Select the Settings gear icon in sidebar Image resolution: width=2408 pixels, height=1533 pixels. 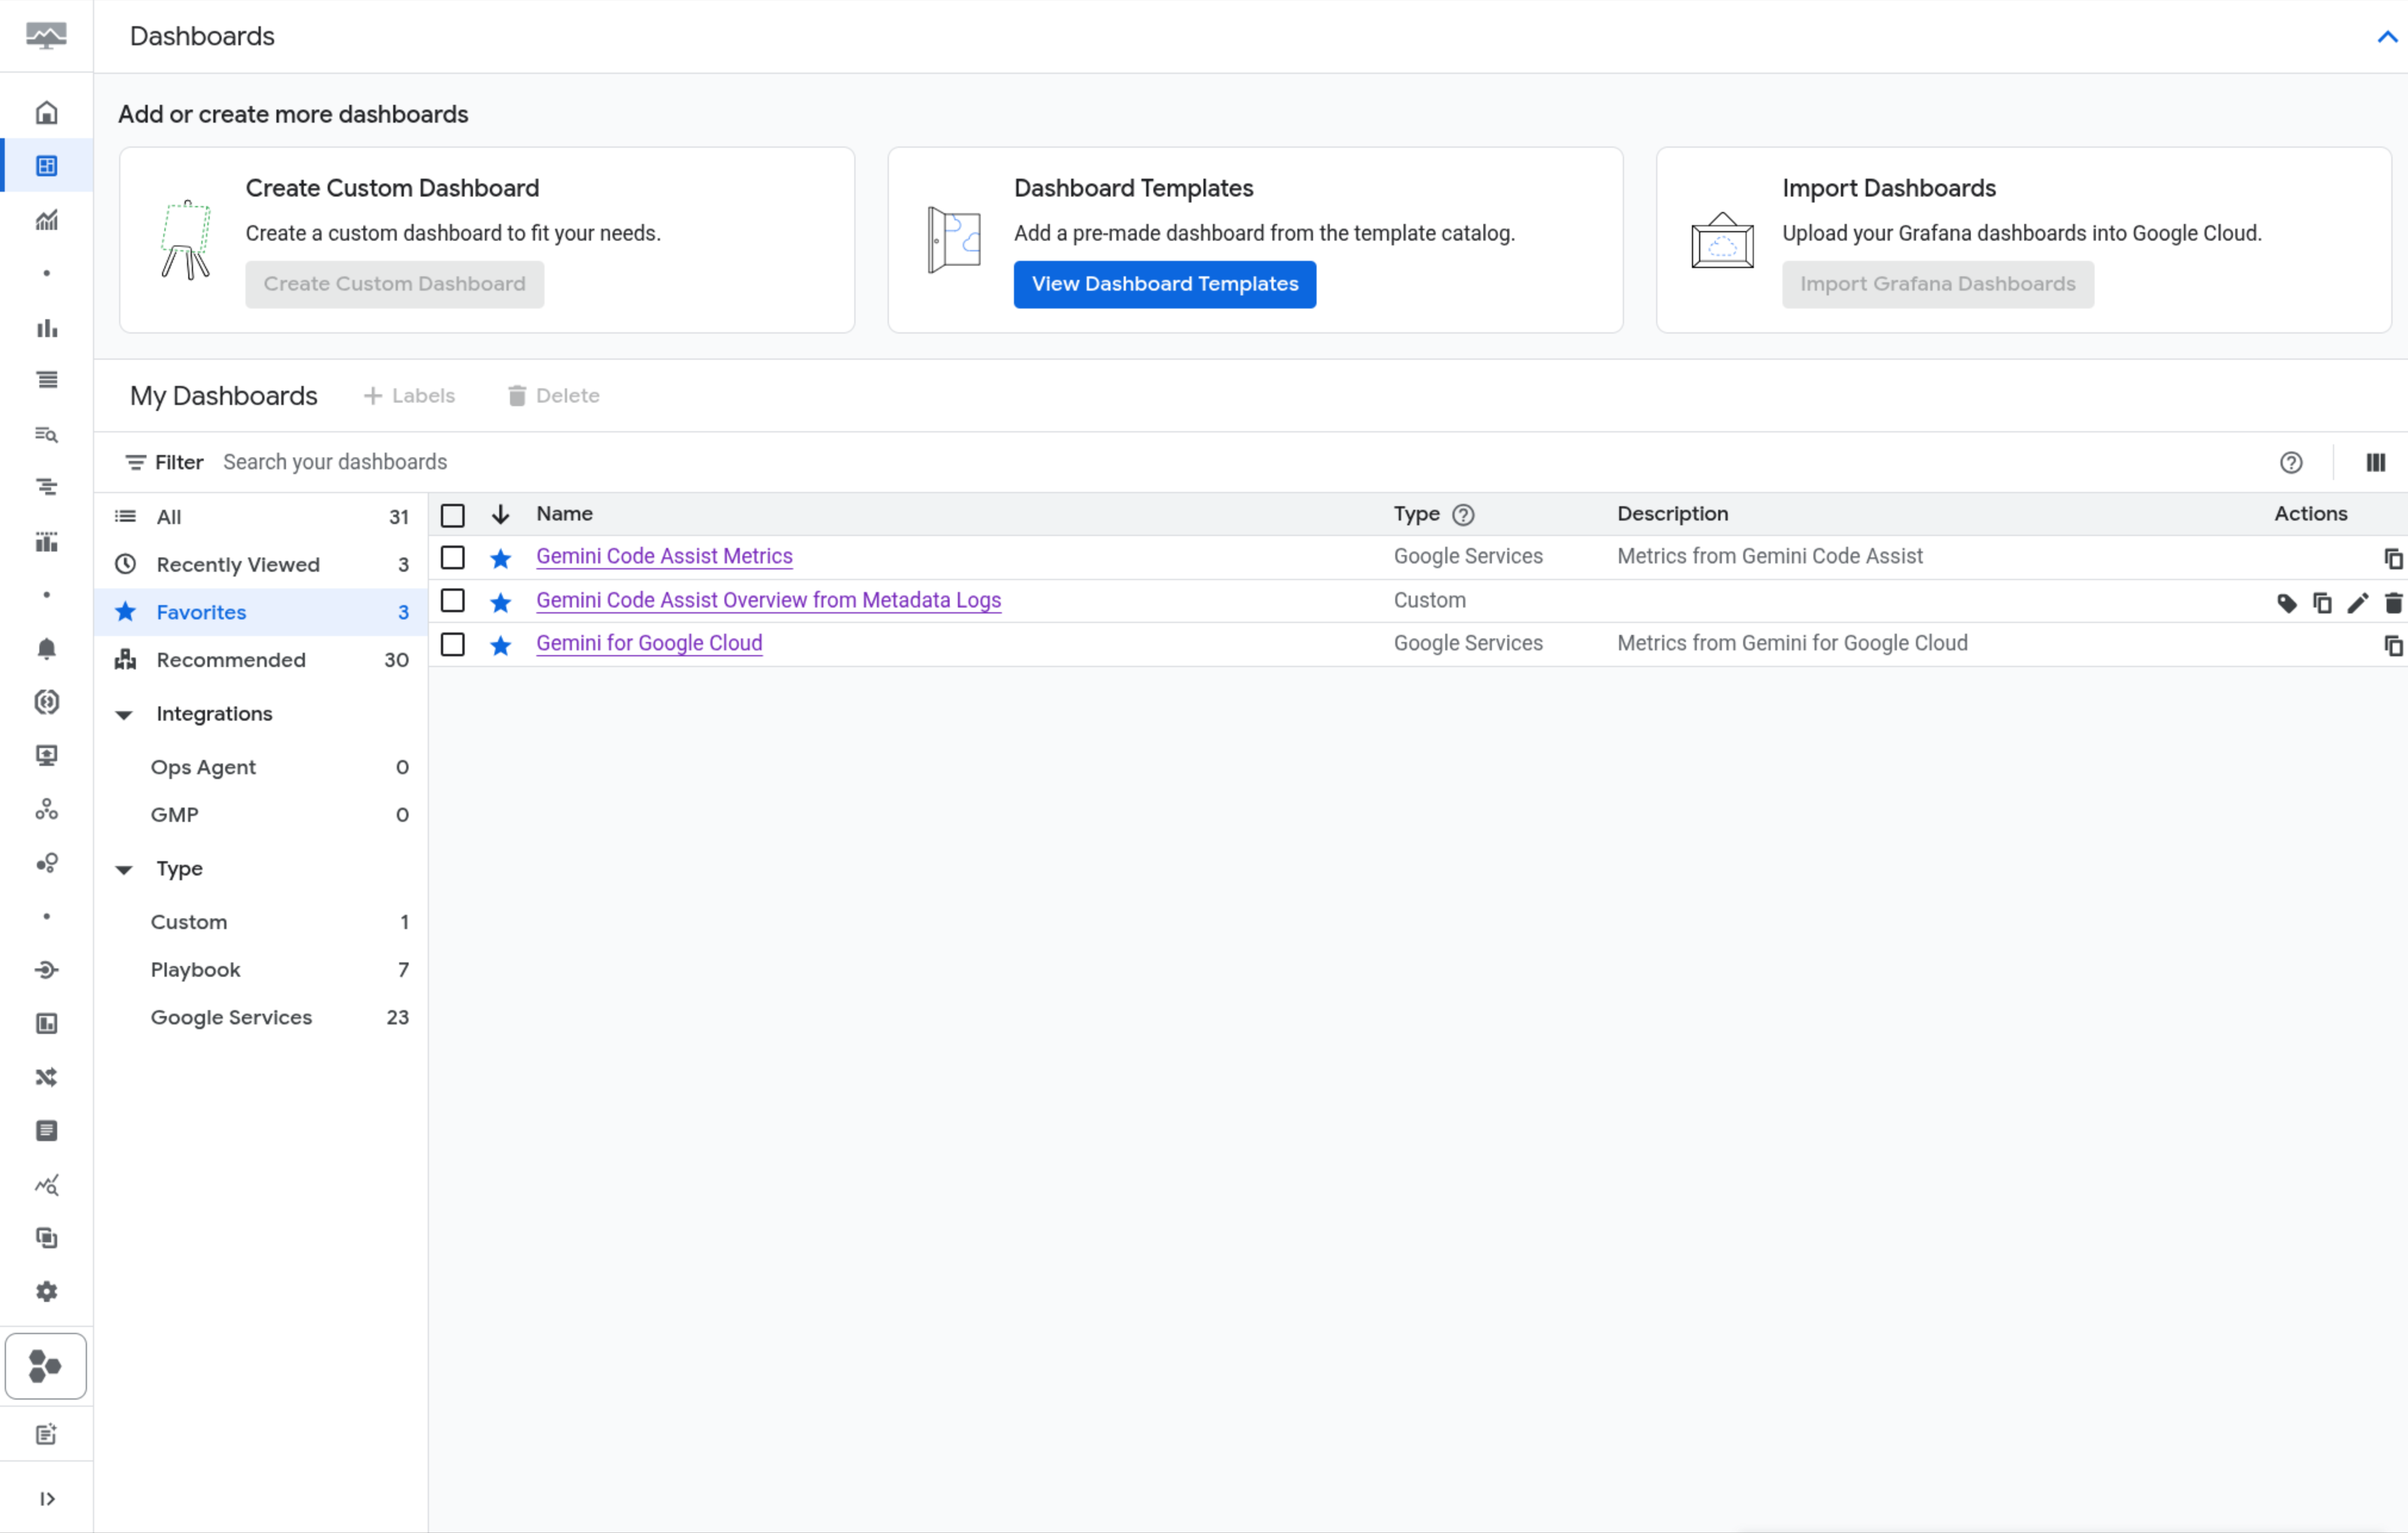point(46,1291)
